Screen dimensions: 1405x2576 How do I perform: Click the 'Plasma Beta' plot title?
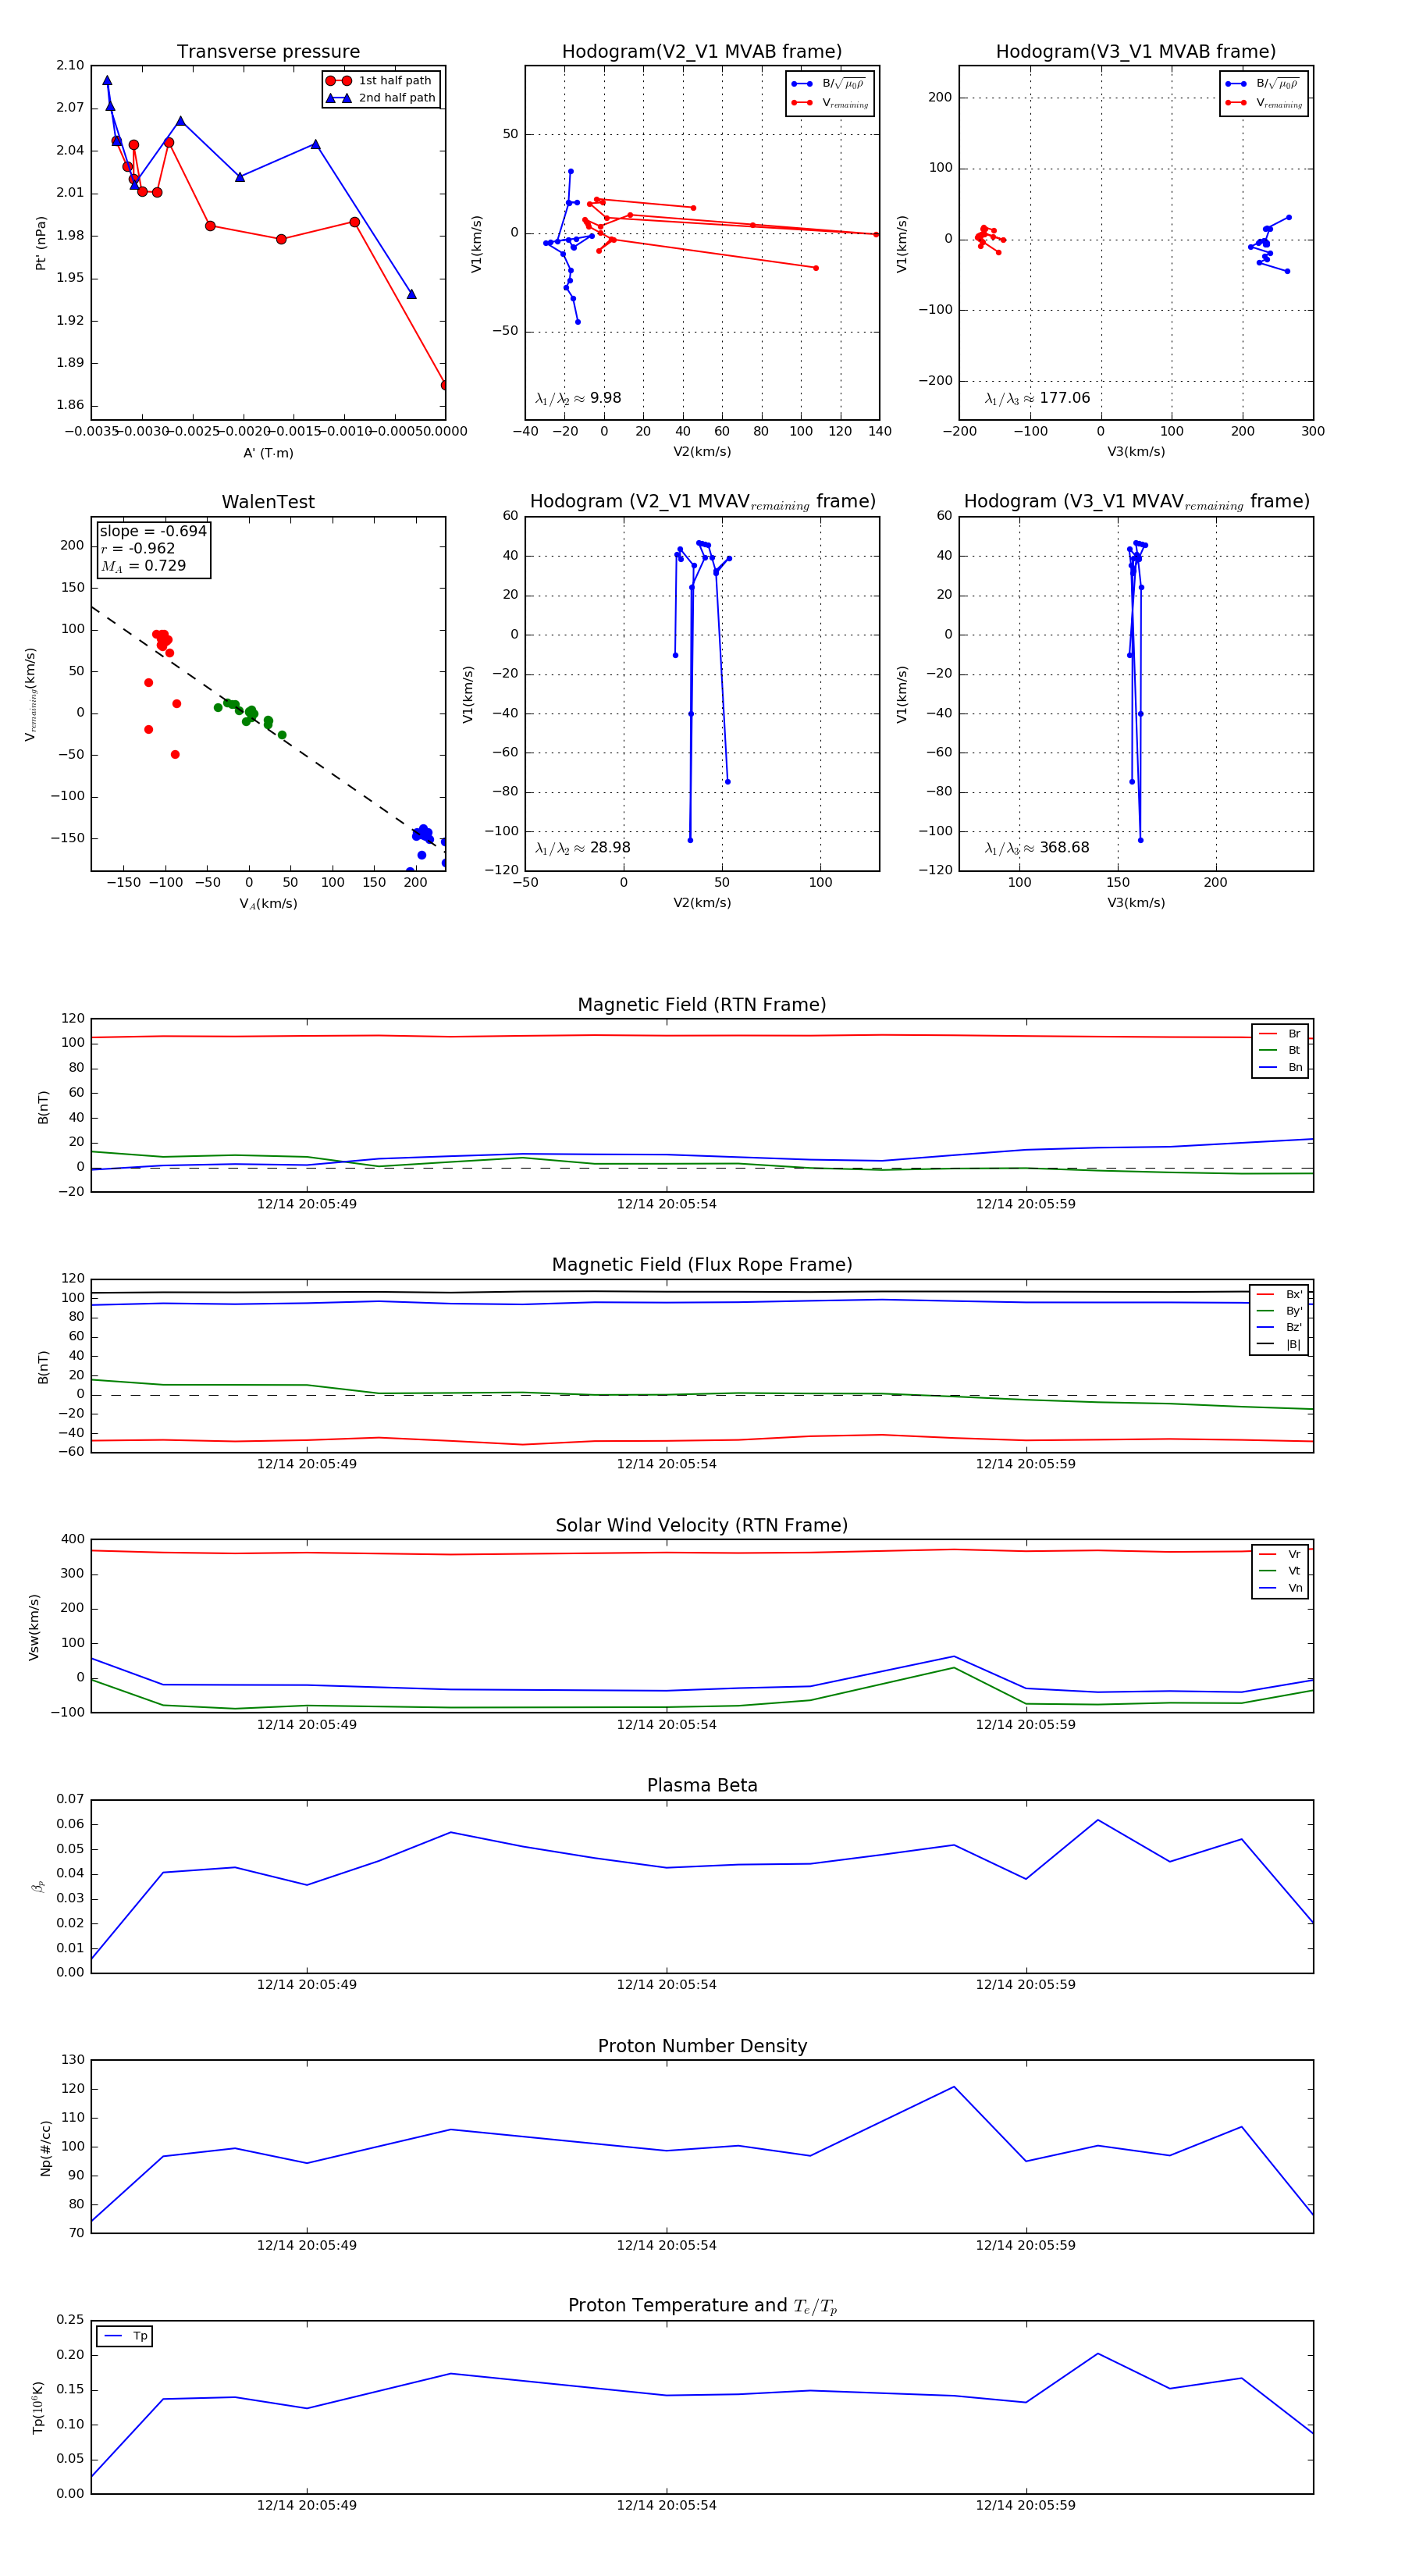pos(702,1786)
